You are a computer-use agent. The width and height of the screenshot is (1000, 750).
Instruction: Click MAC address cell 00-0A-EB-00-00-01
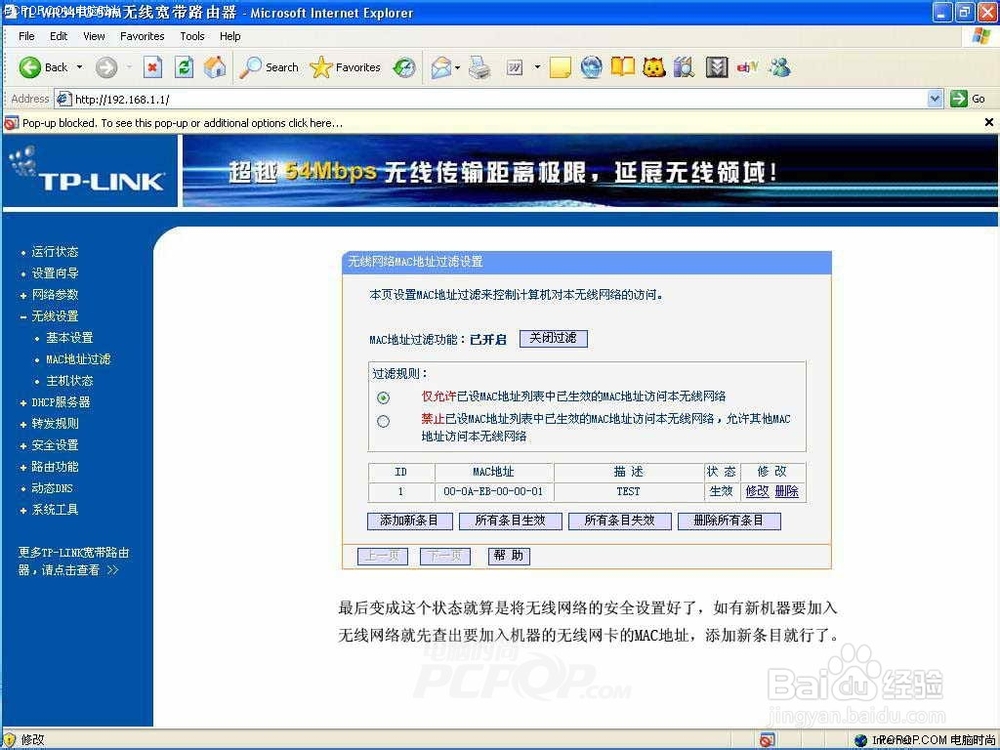(x=494, y=492)
